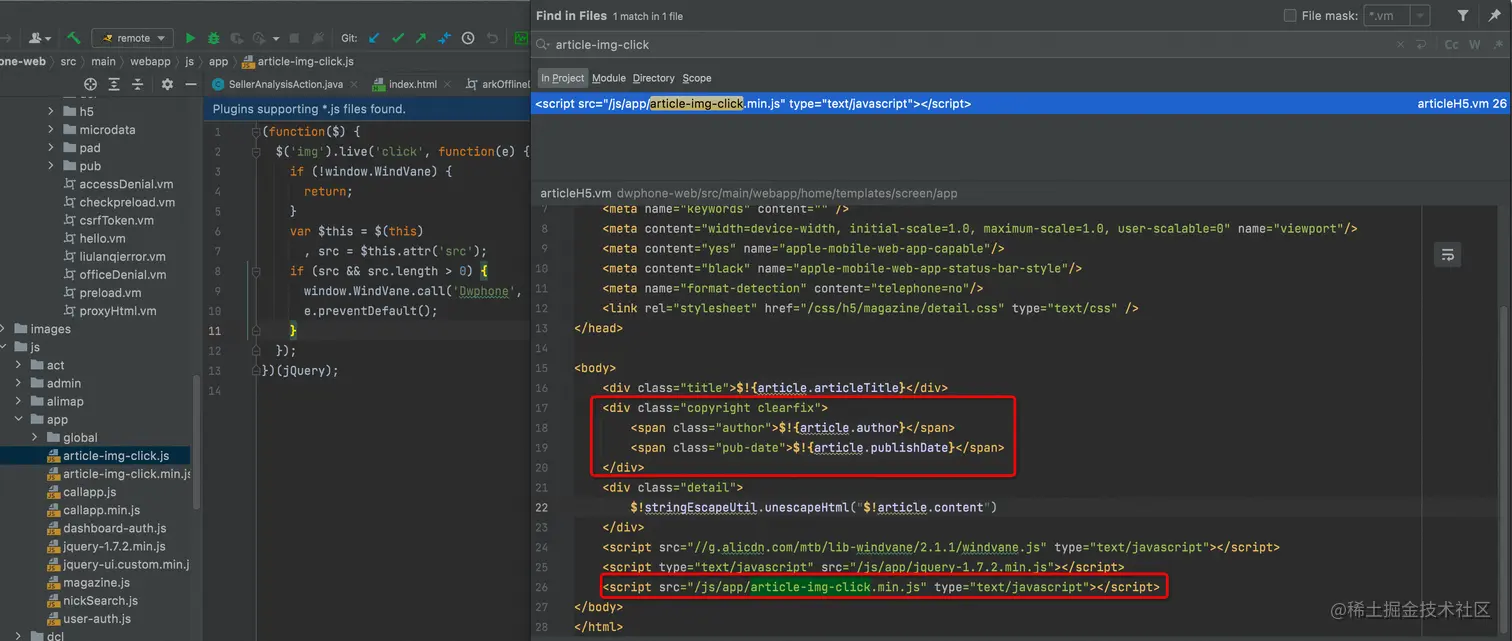
Task: Click the Git rollback undo icon
Action: point(492,38)
